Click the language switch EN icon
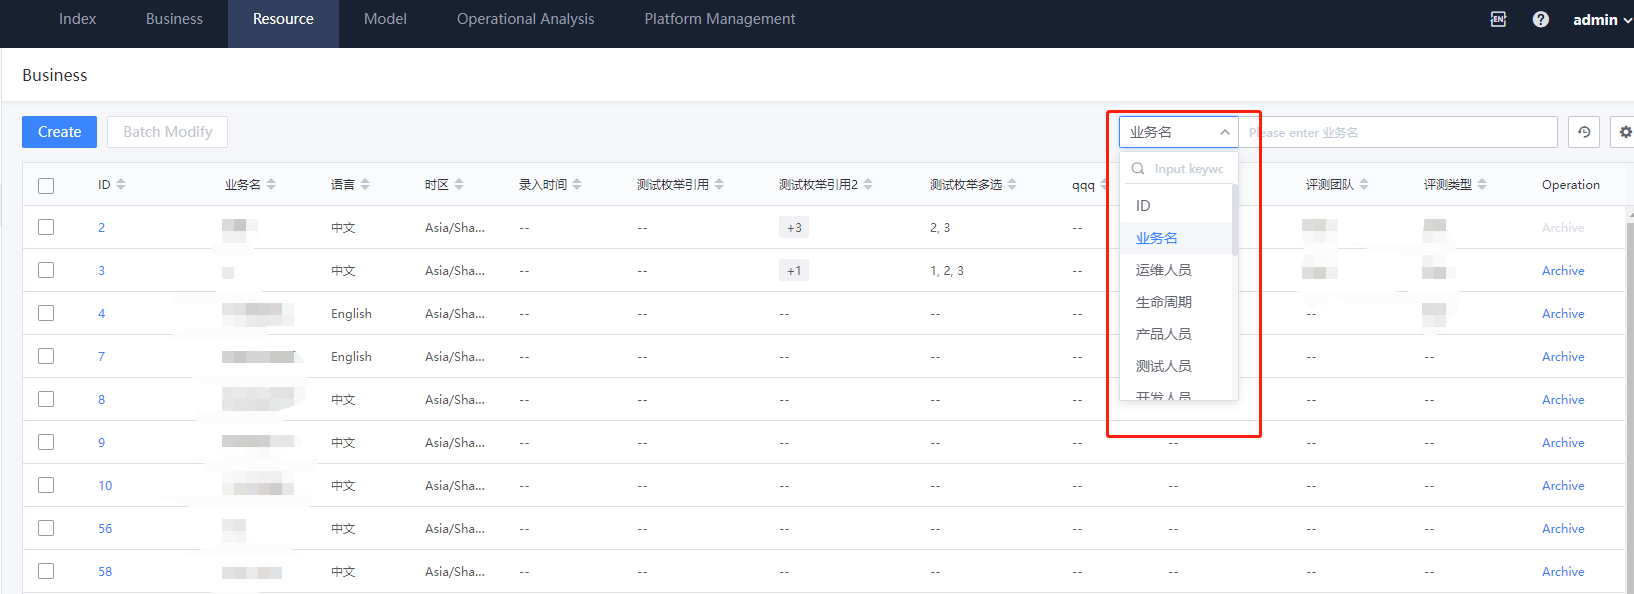Screen dimensions: 1634x594 click(1498, 19)
